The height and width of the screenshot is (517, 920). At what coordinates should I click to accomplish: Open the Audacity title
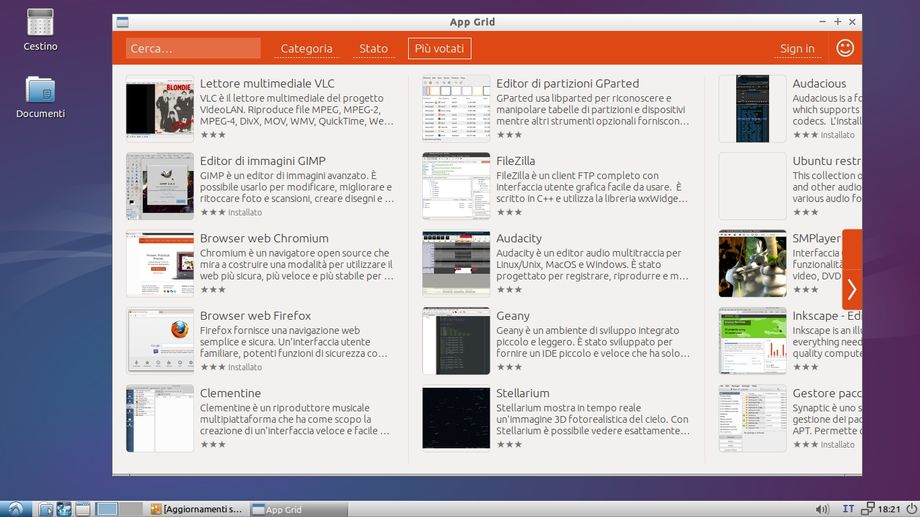point(519,238)
